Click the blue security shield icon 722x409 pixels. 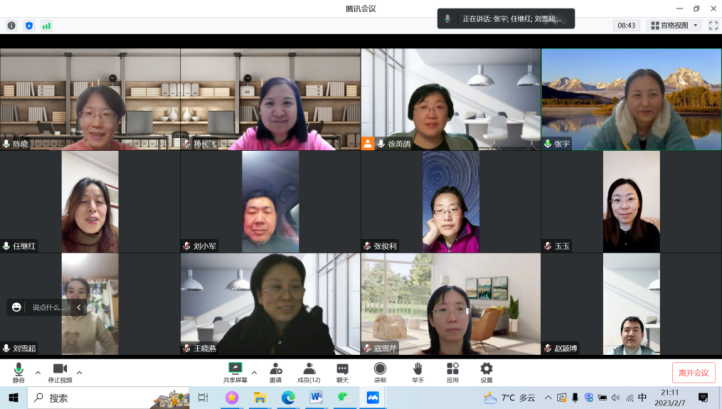(29, 25)
